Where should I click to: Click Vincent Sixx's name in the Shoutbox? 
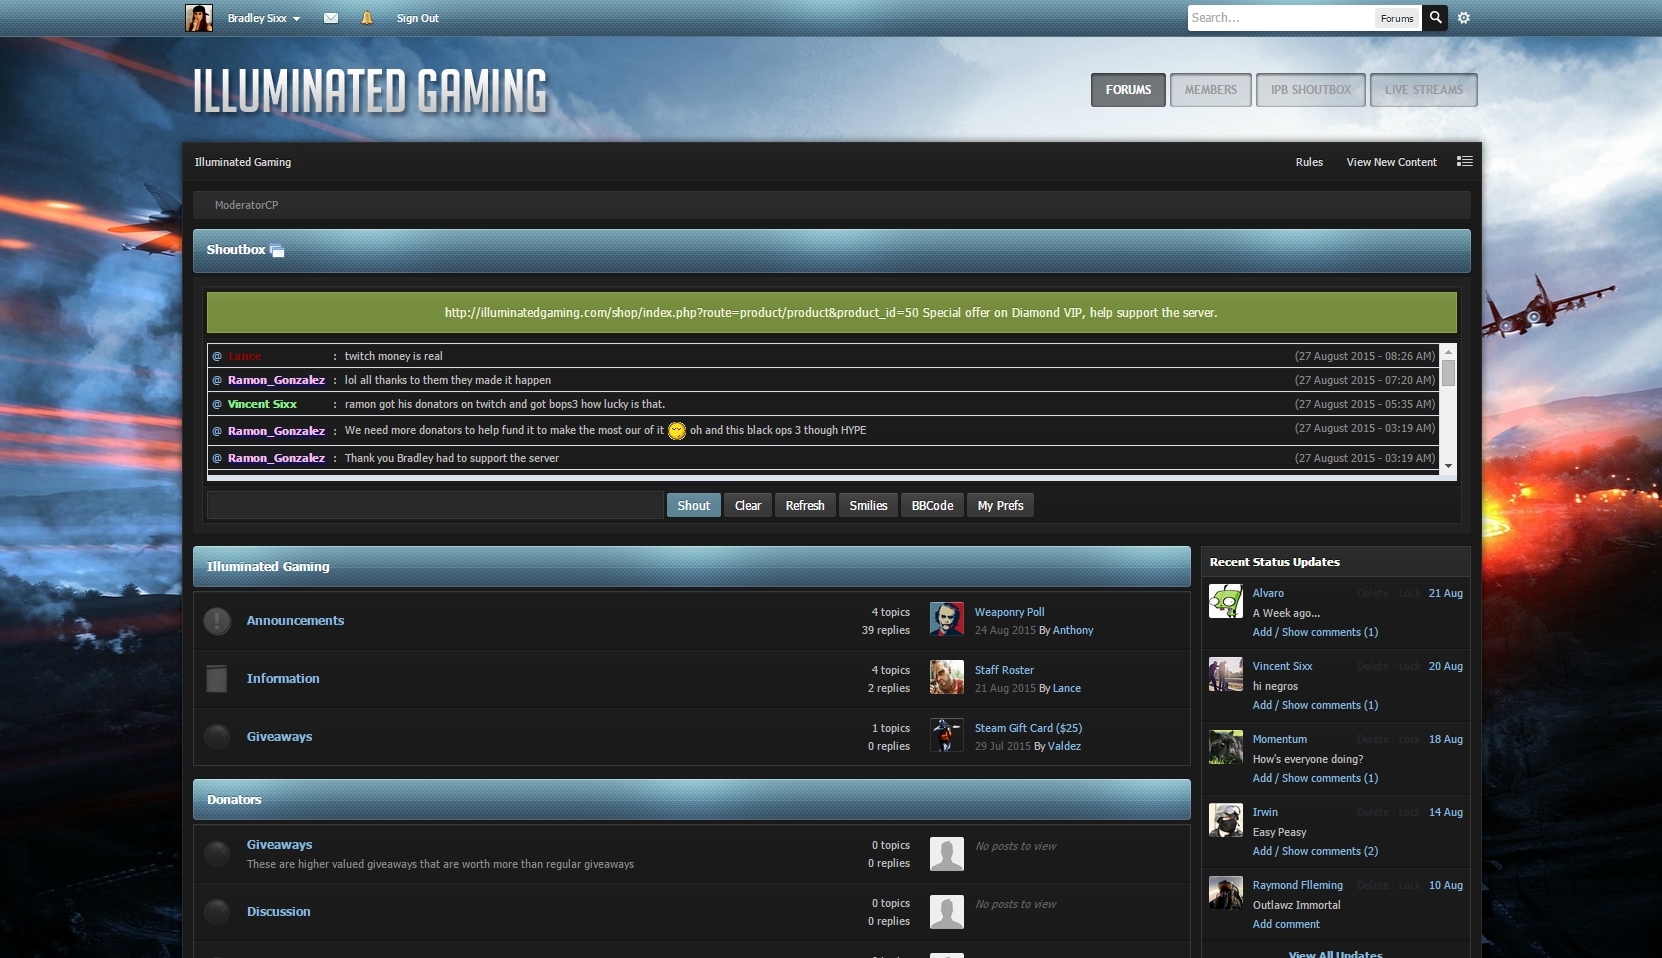click(262, 404)
